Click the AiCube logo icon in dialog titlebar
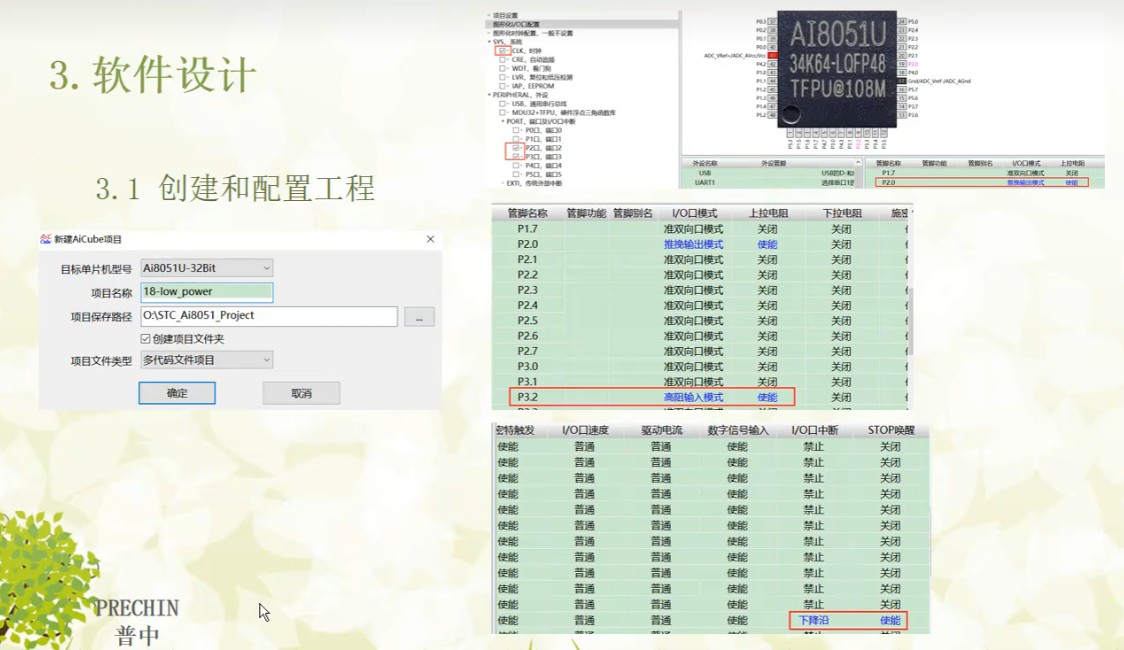The width and height of the screenshot is (1124, 650). [x=44, y=239]
